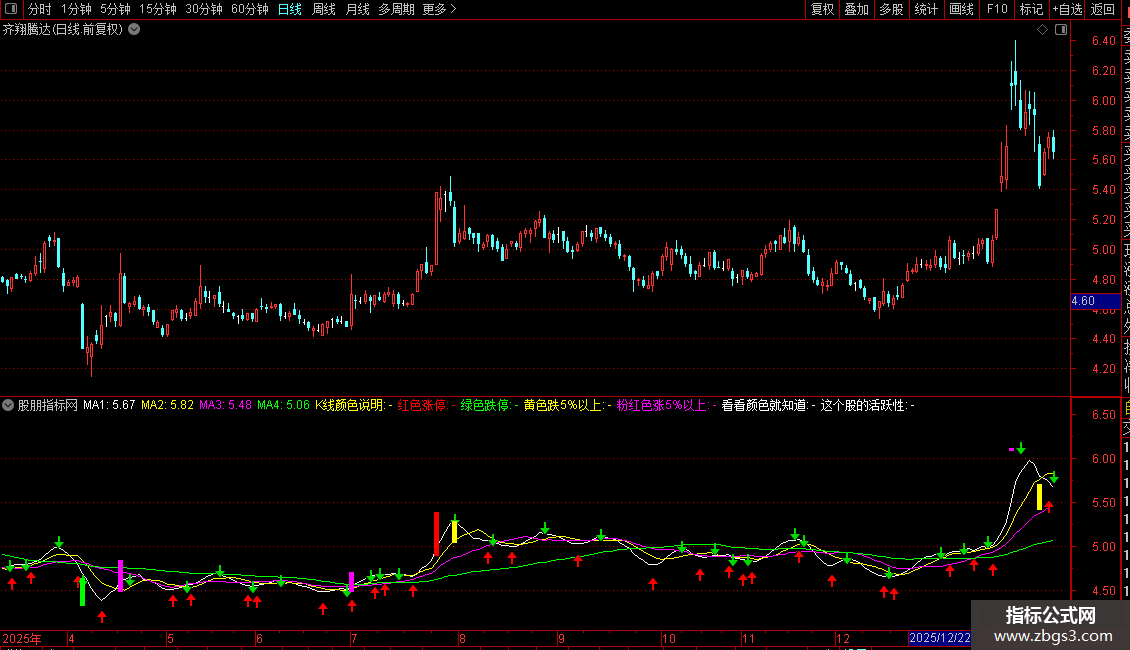This screenshot has height=650, width=1130.
Task: Toggle the main chart window layout icon
Action: pyautogui.click(x=1061, y=30)
